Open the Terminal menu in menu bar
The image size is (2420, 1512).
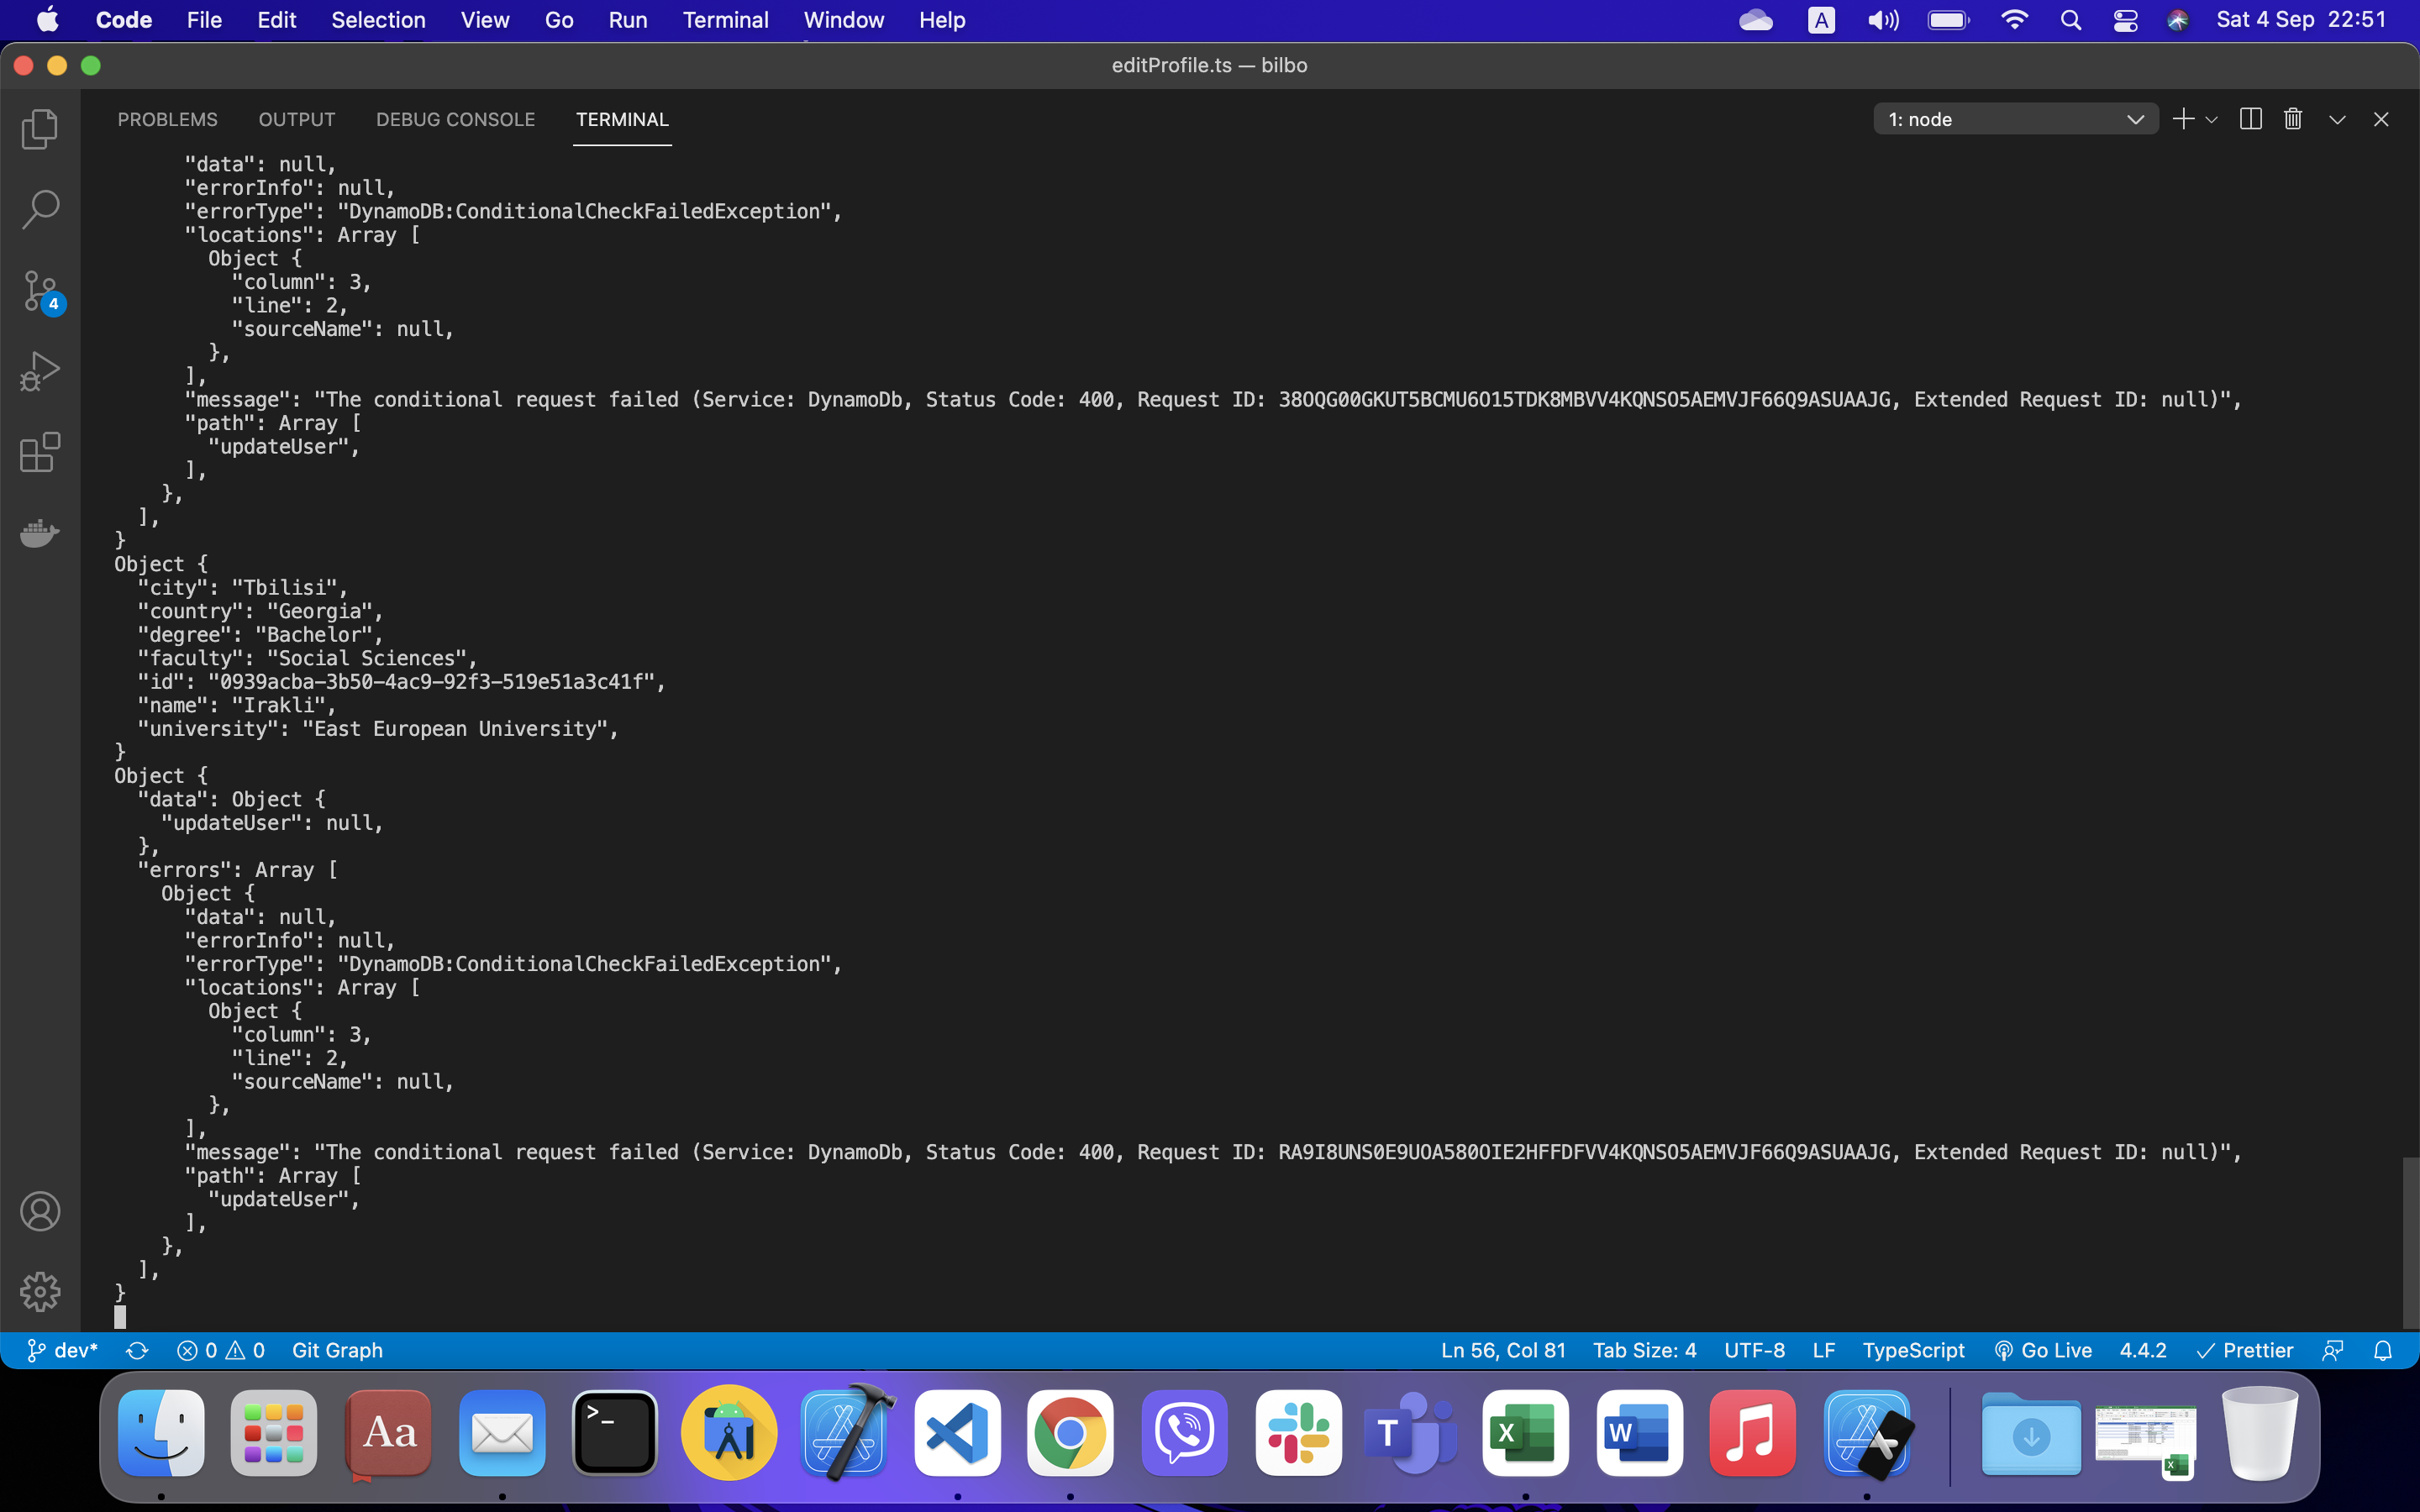tap(725, 20)
